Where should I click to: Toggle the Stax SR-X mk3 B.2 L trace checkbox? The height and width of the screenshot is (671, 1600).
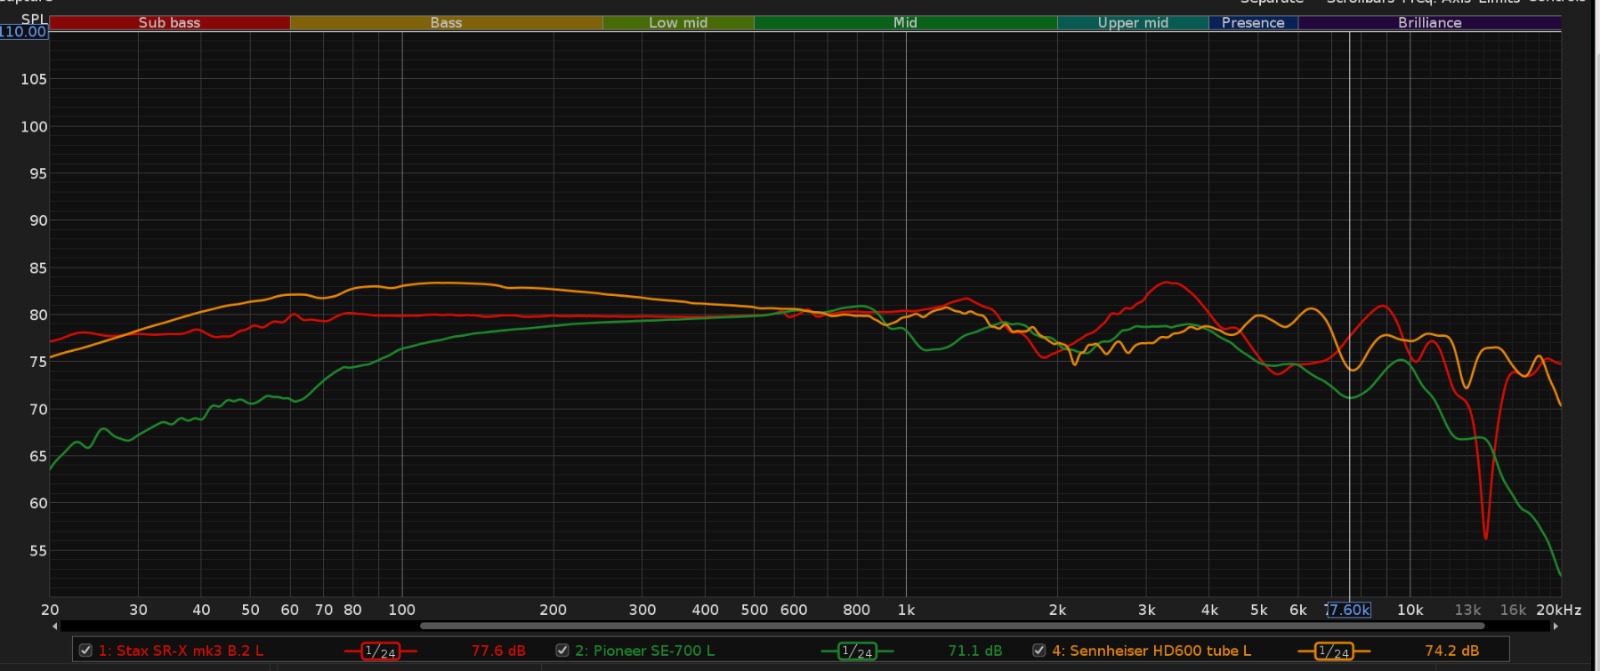(86, 650)
